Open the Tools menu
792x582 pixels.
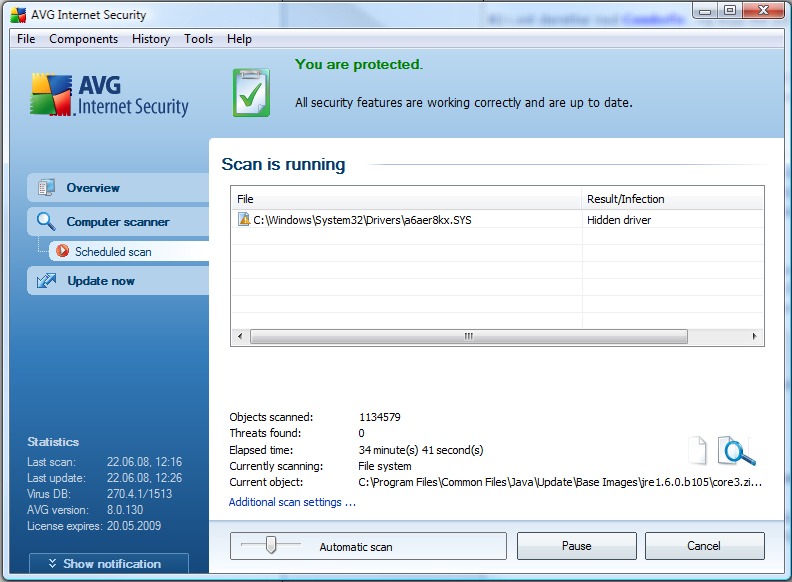pyautogui.click(x=198, y=39)
